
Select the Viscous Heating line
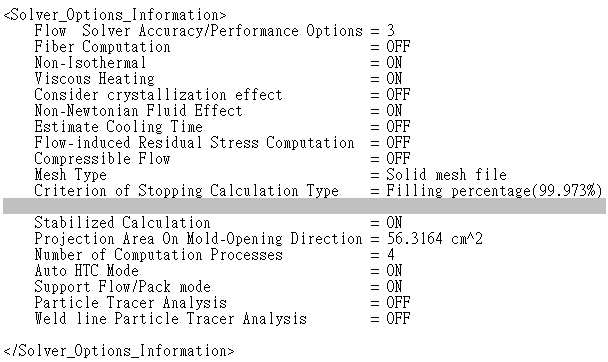coord(218,79)
